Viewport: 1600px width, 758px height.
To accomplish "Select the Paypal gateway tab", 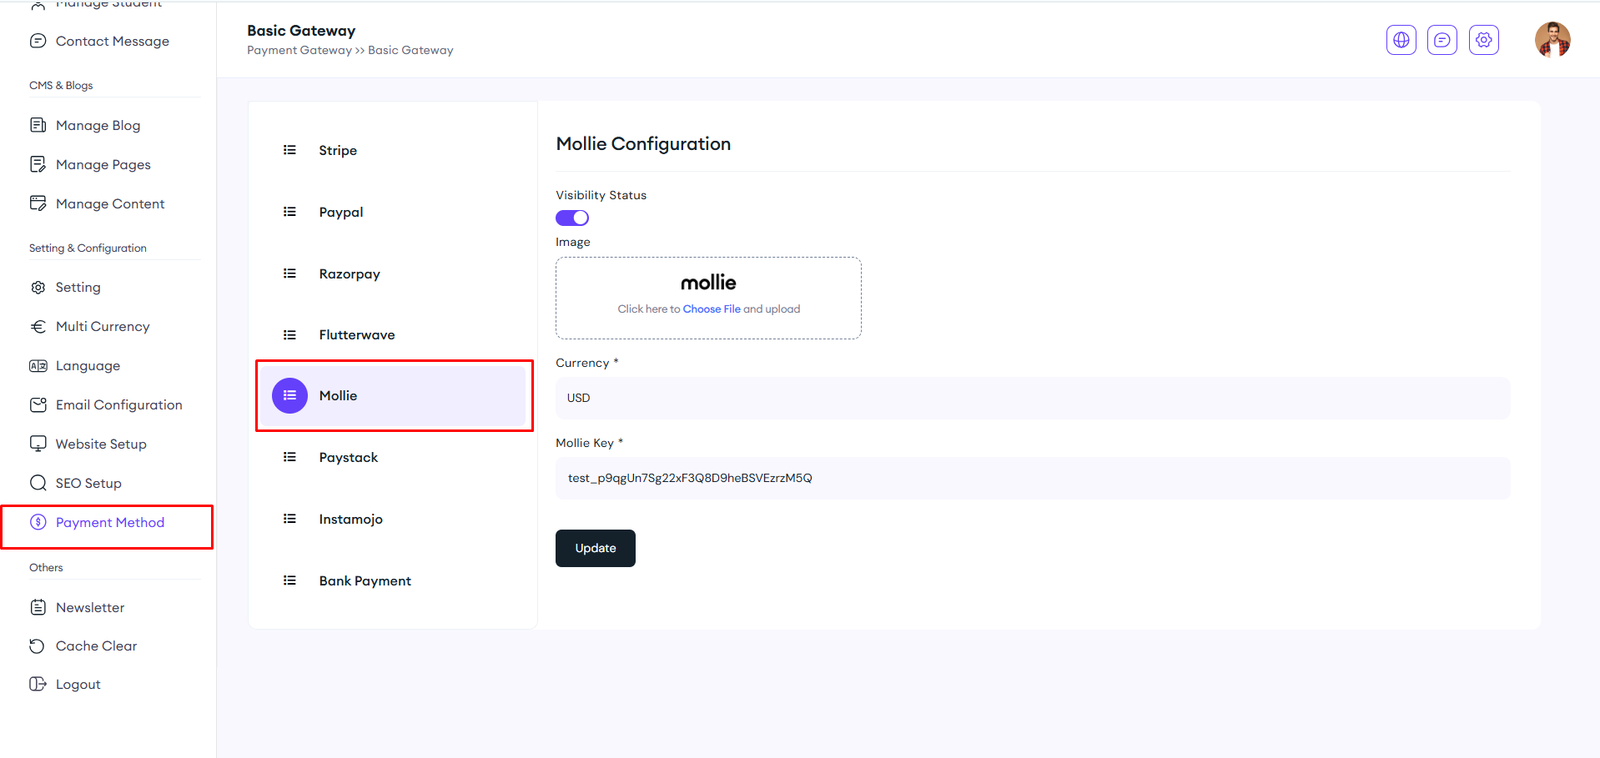I will point(341,212).
